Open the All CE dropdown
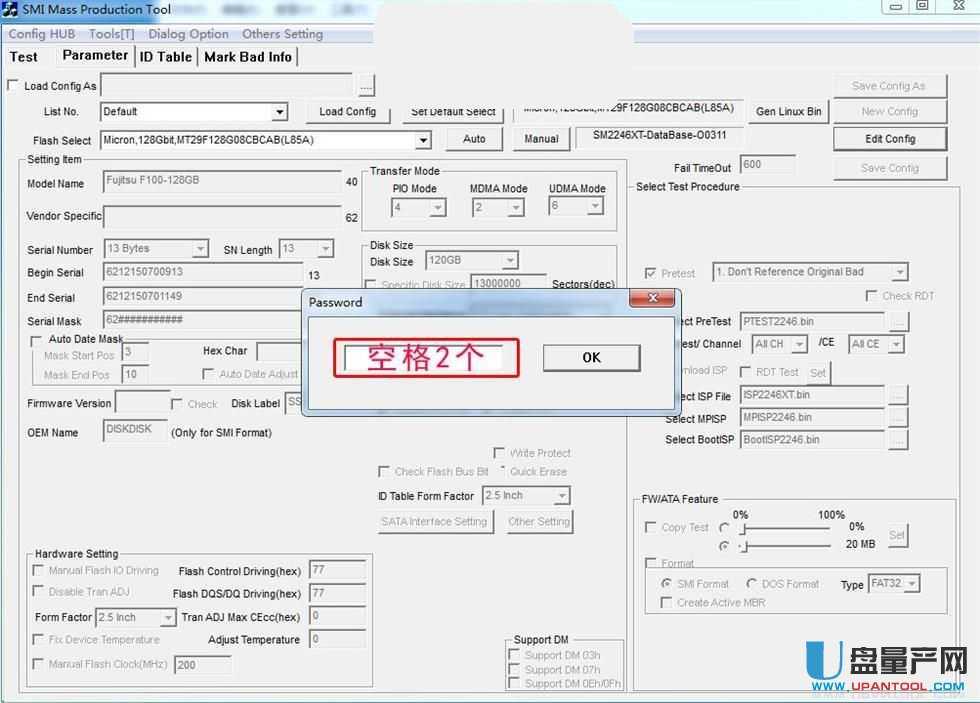This screenshot has height=703, width=980. [x=896, y=344]
